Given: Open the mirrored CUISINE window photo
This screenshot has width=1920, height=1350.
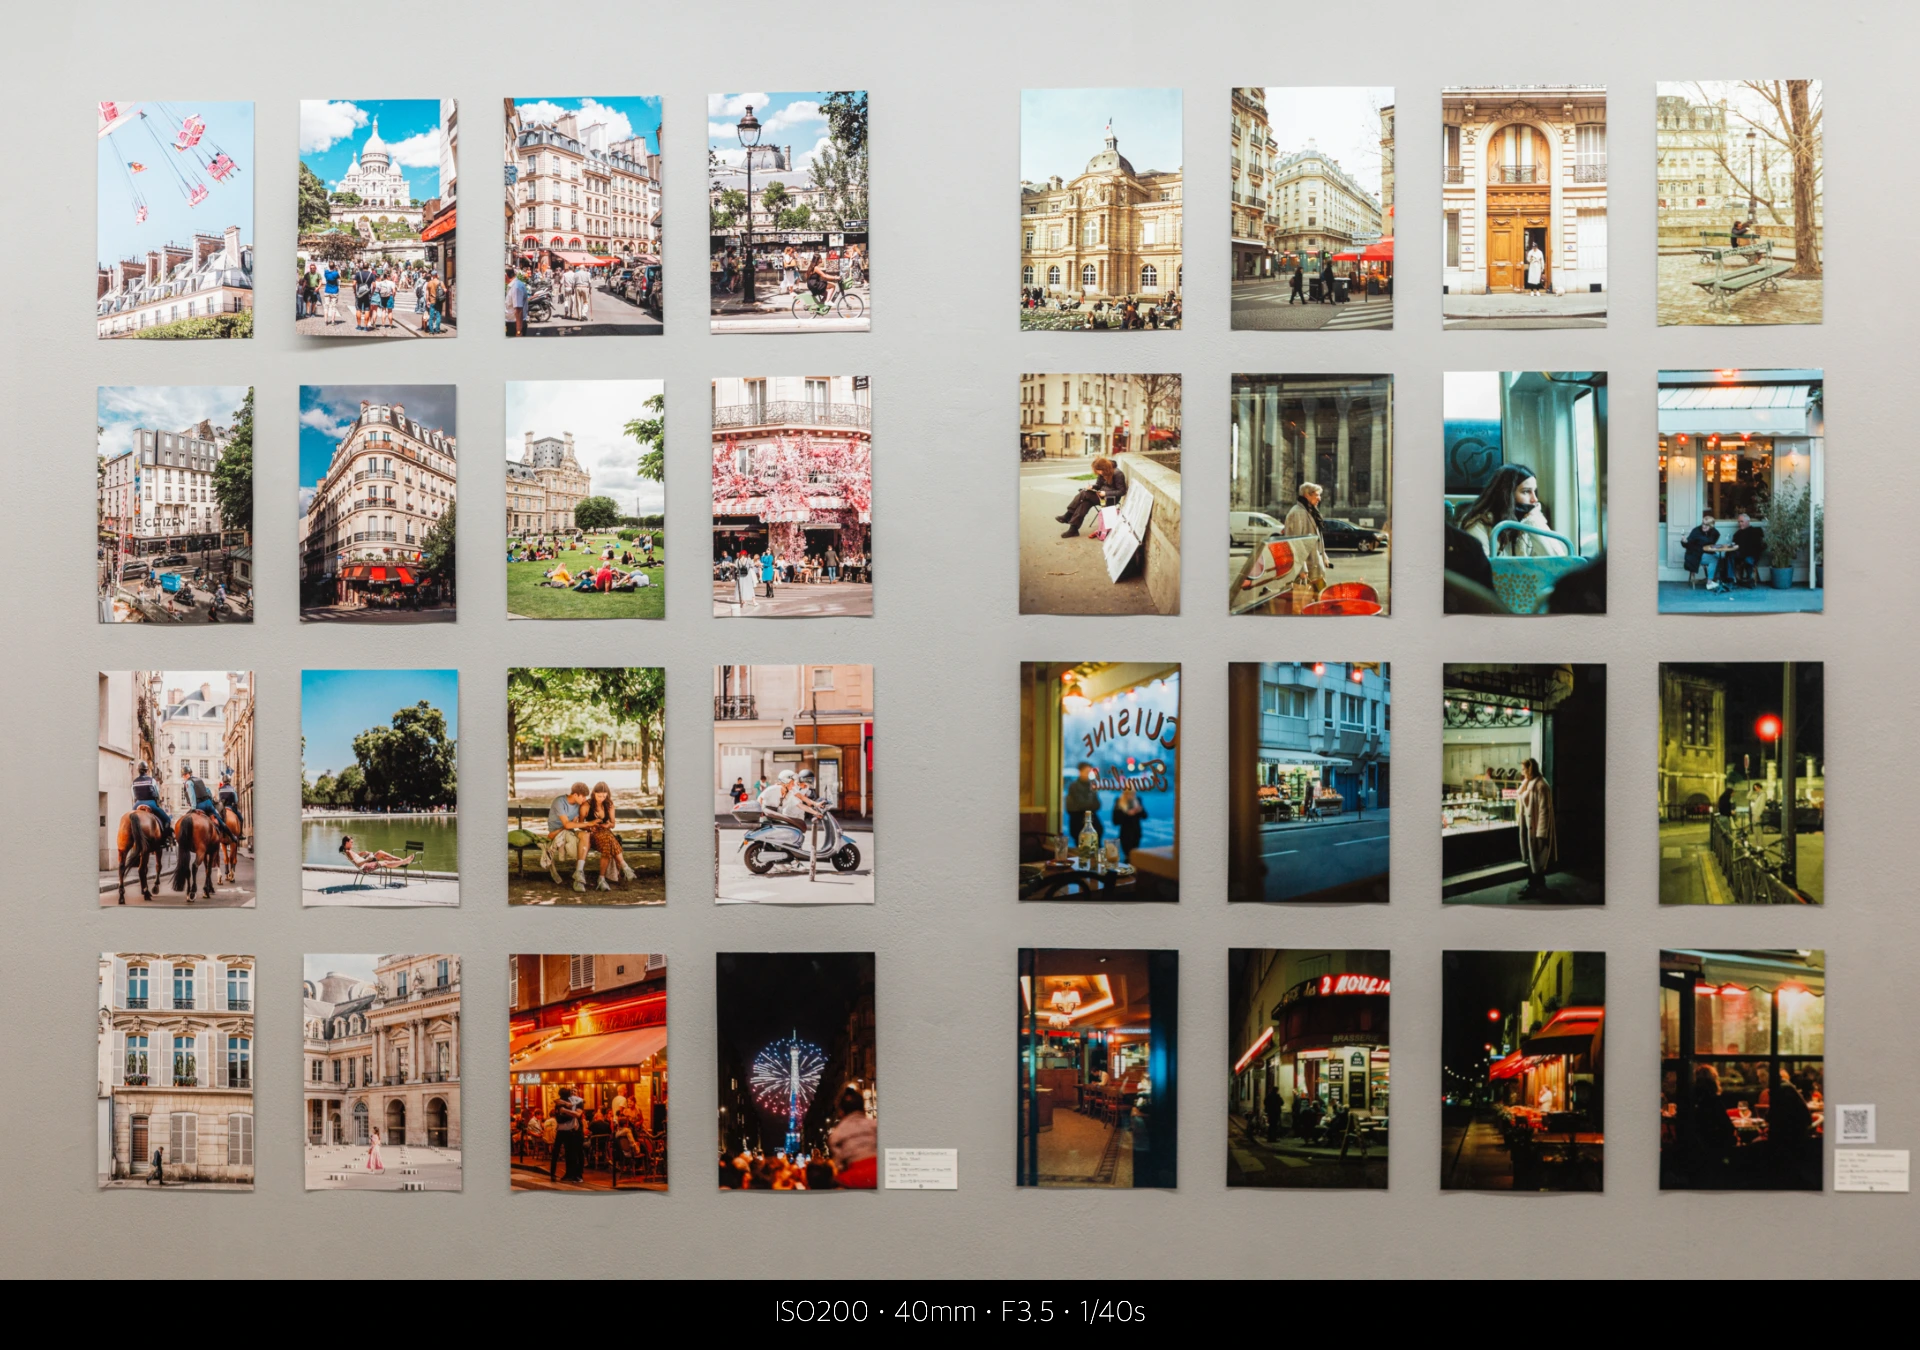Looking at the screenshot, I should tap(1099, 782).
